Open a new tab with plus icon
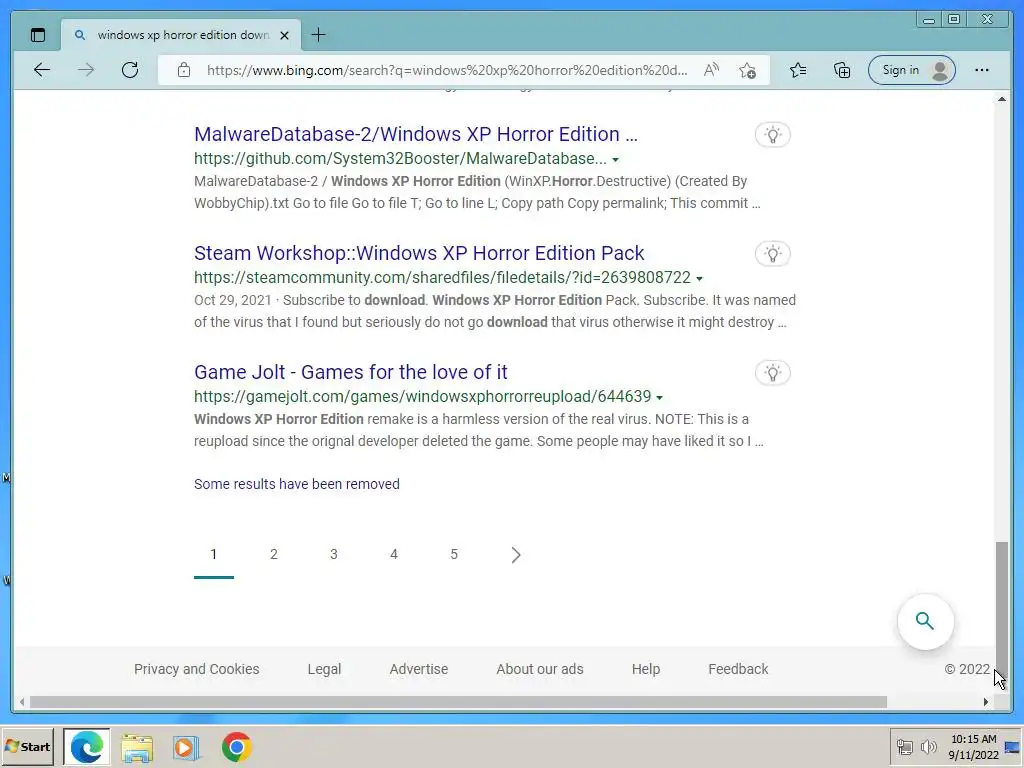This screenshot has height=768, width=1024. [x=318, y=35]
